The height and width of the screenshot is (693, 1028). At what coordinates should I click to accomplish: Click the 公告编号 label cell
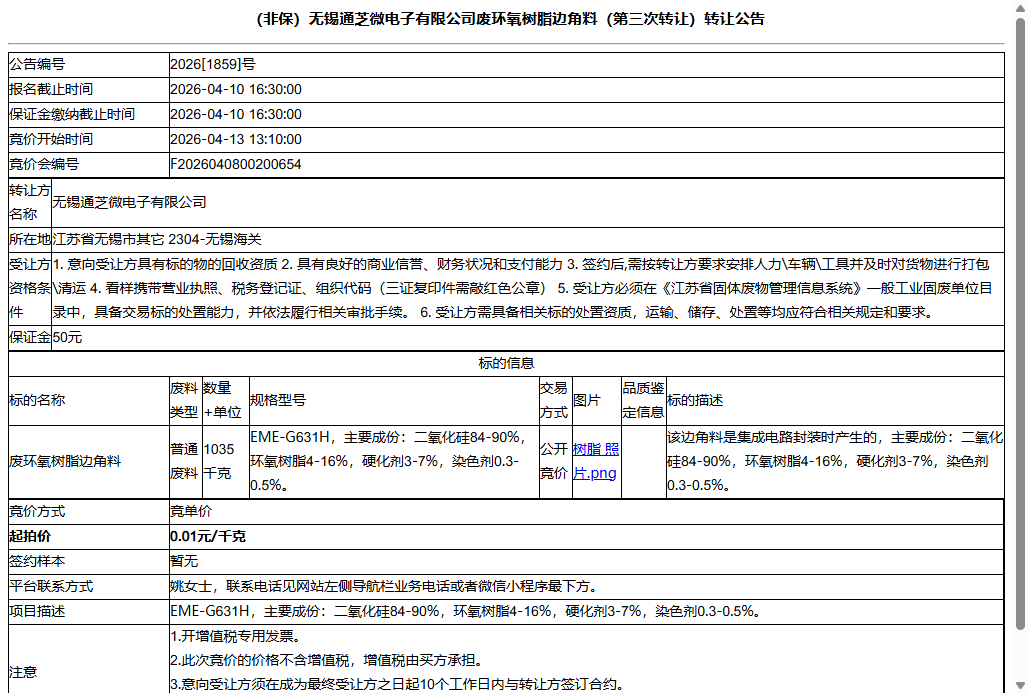89,64
